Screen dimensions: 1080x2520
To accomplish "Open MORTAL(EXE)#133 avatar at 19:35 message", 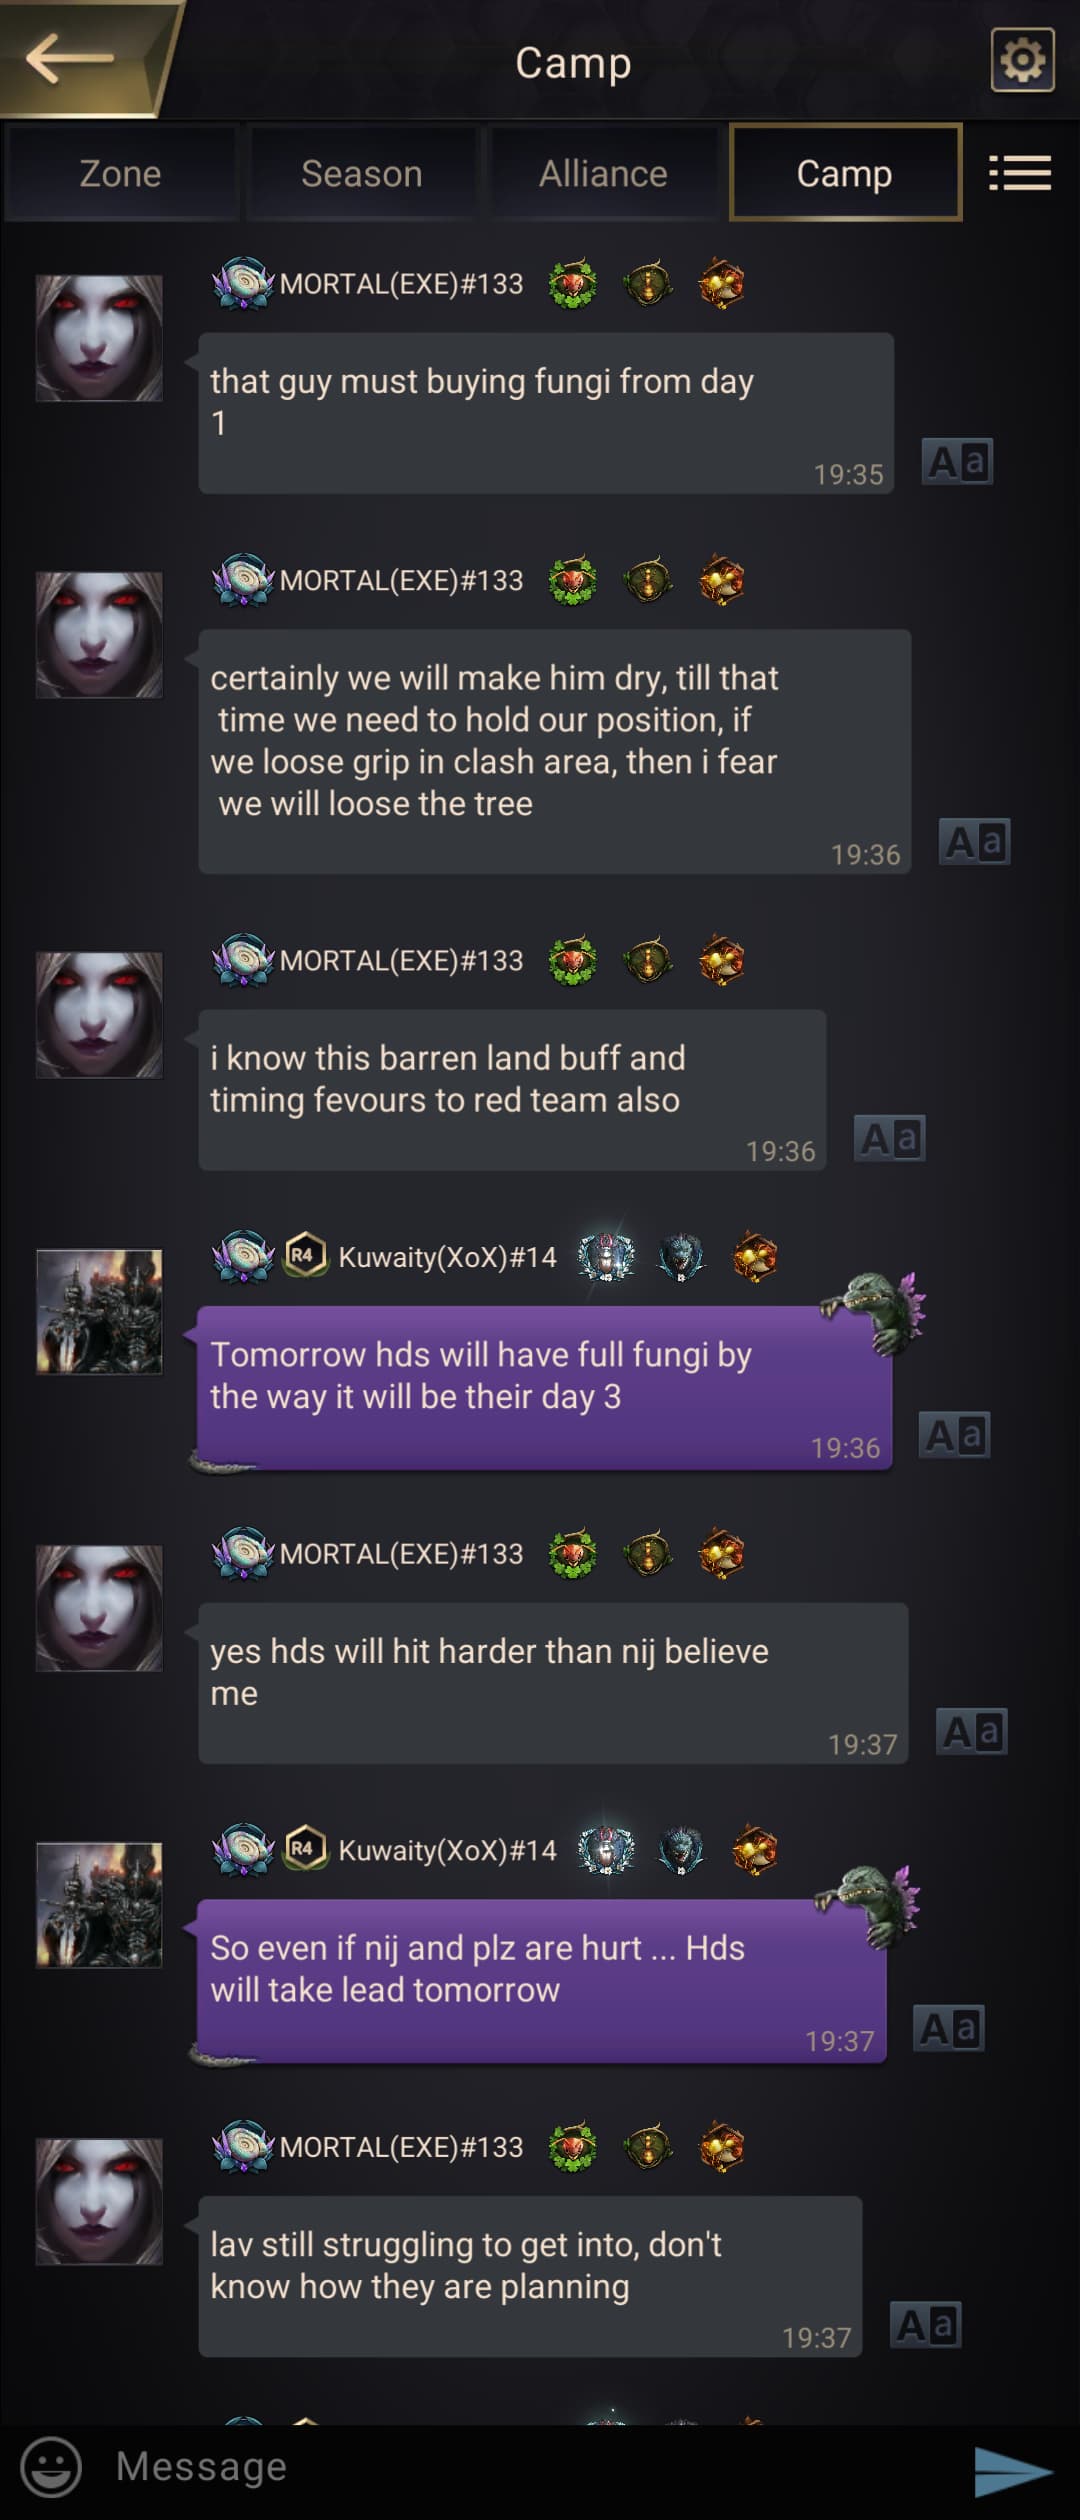I will point(99,338).
